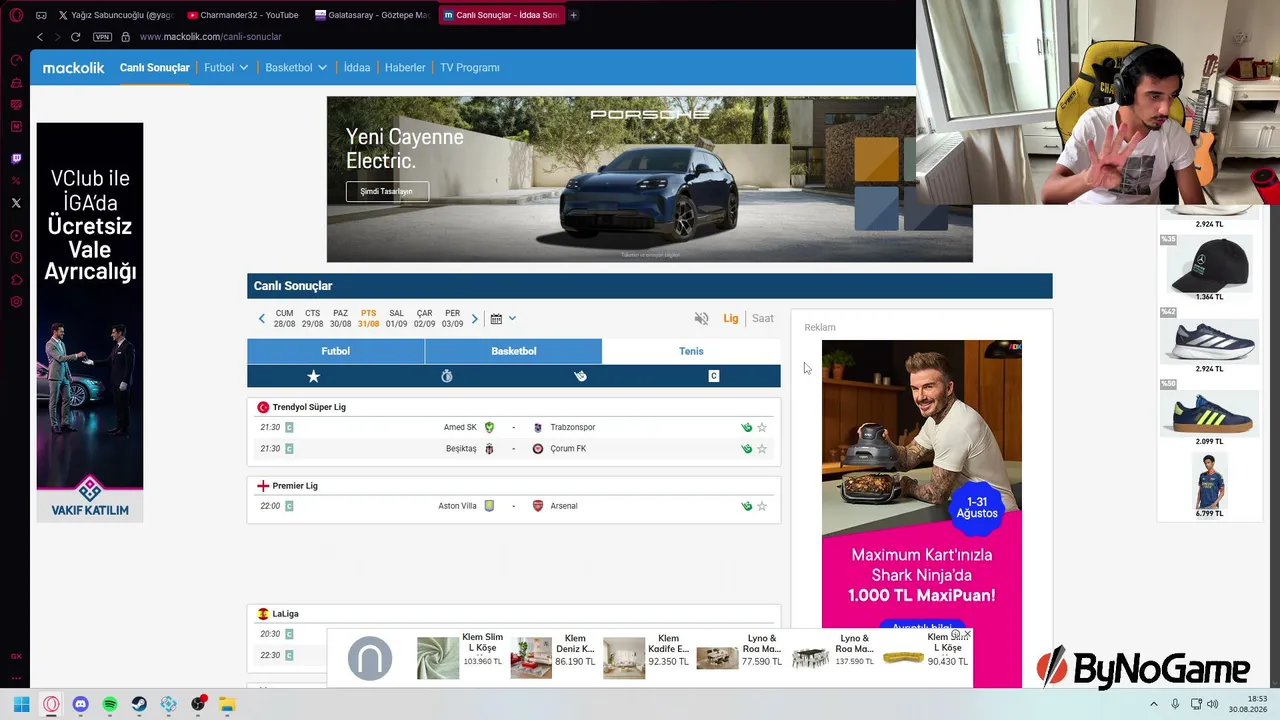Viewport: 1280px width, 720px height.
Task: Select date CTS 29/08
Action: pyautogui.click(x=313, y=319)
